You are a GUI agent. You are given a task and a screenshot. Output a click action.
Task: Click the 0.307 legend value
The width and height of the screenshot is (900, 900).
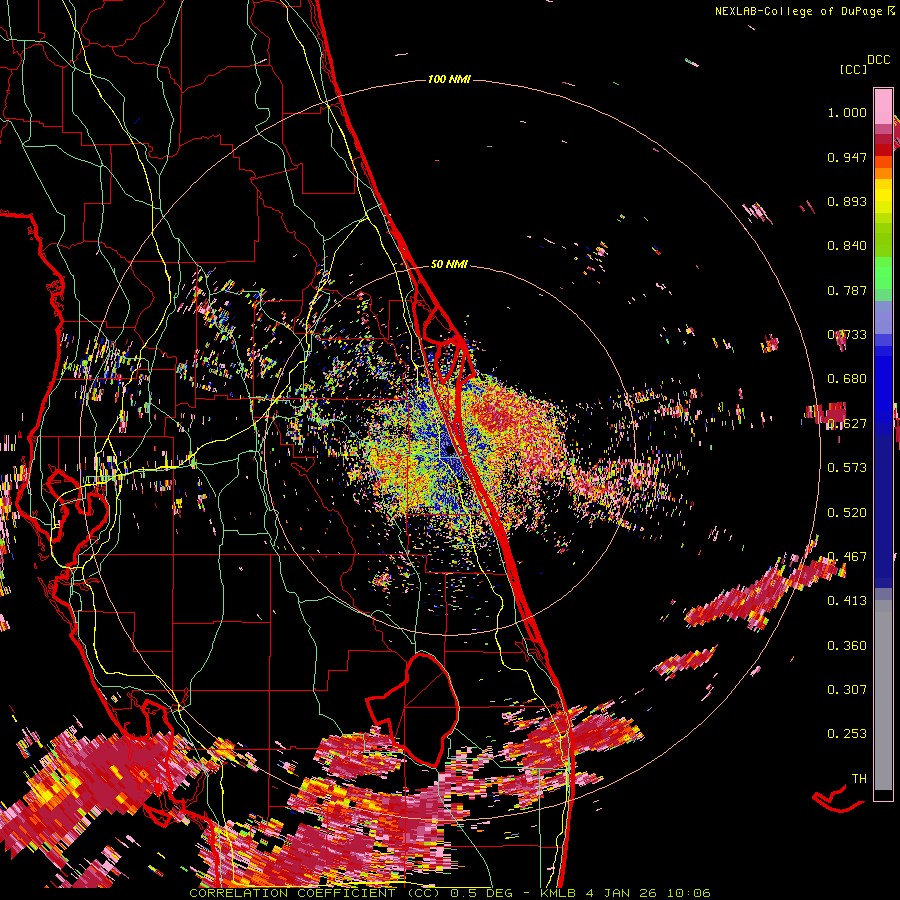click(847, 690)
